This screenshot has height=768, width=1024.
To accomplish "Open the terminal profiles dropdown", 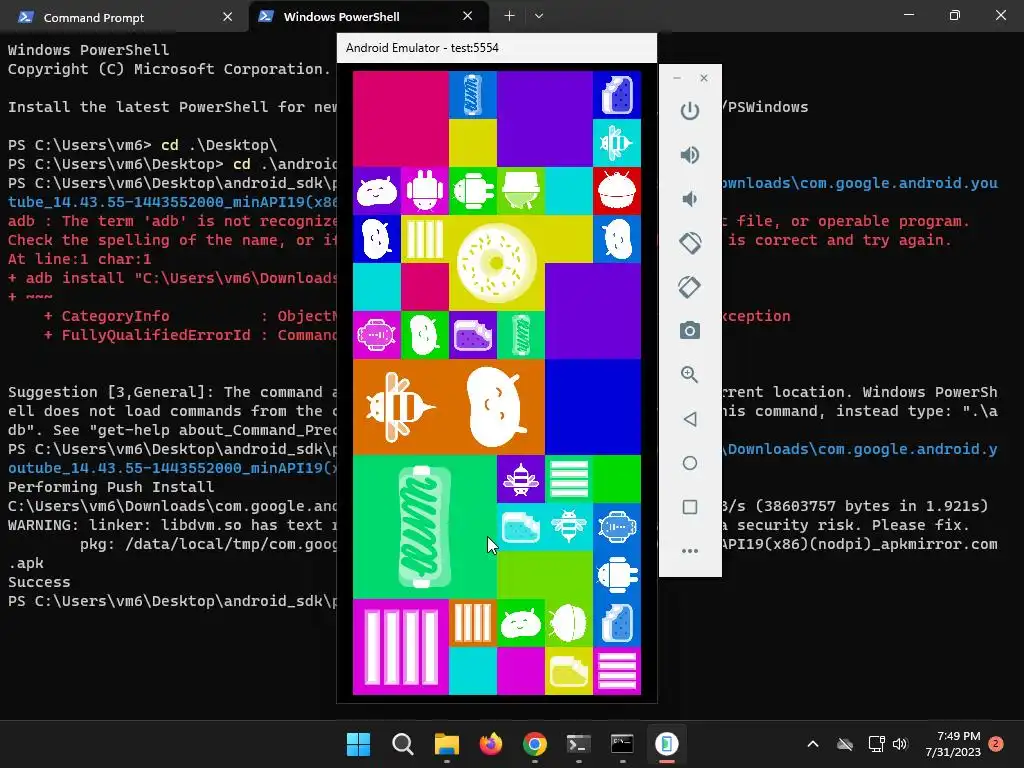I will pos(539,16).
